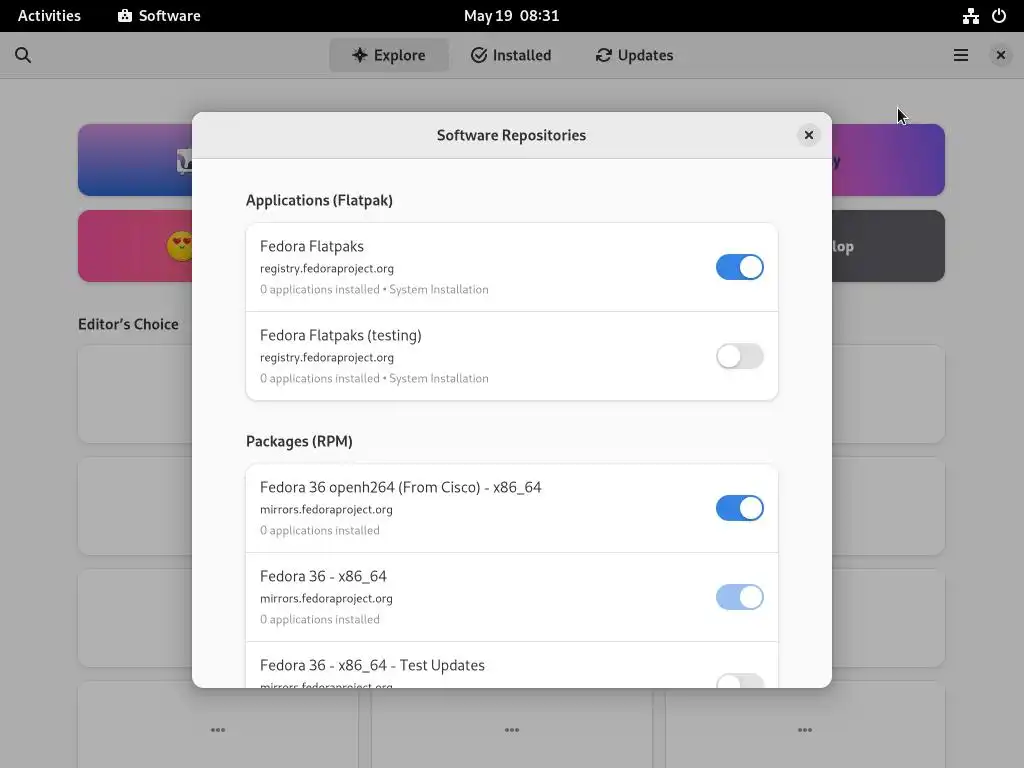Switch to the Explore tab
The image size is (1024, 768).
tap(389, 56)
